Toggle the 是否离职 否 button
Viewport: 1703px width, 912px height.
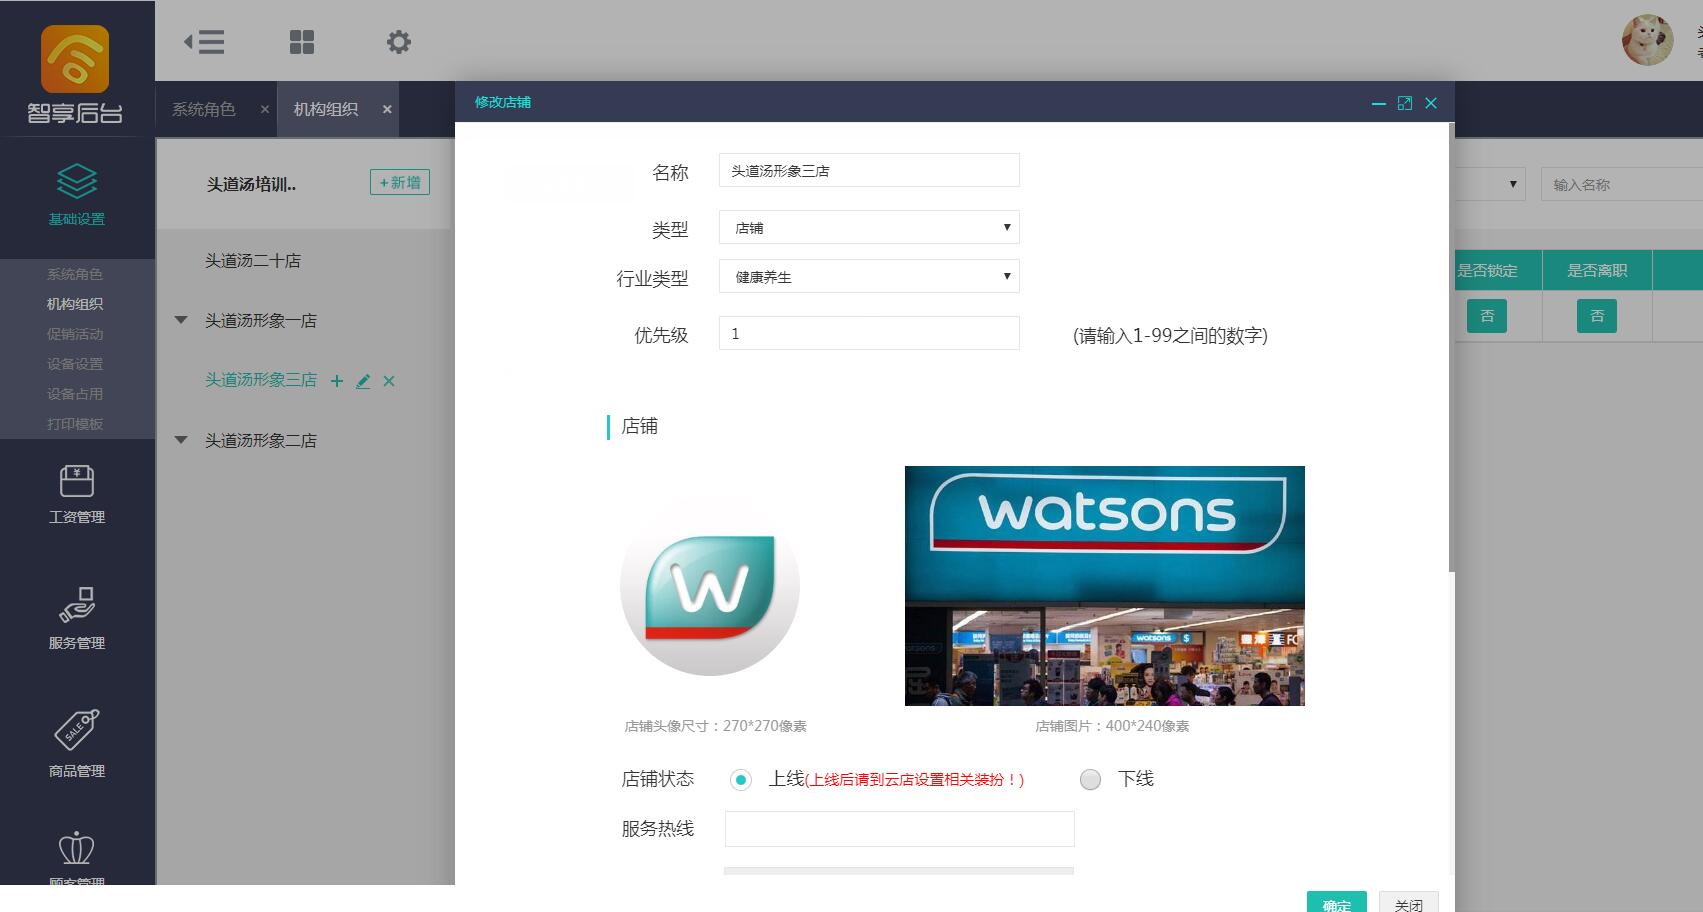coord(1597,316)
